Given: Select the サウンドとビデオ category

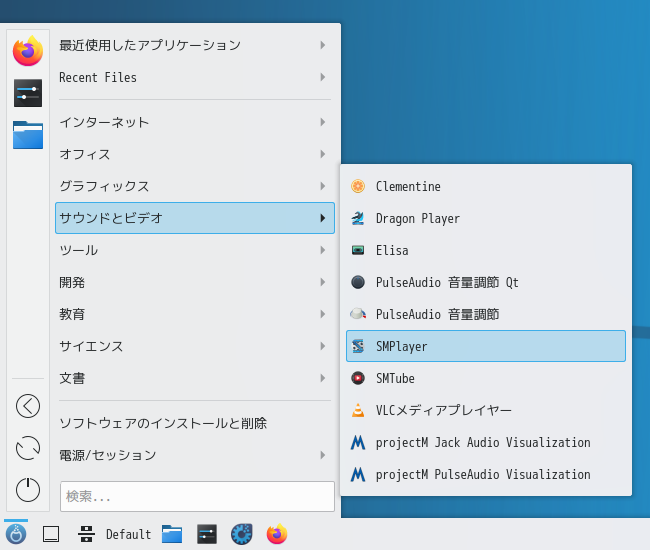Looking at the screenshot, I should [x=195, y=218].
